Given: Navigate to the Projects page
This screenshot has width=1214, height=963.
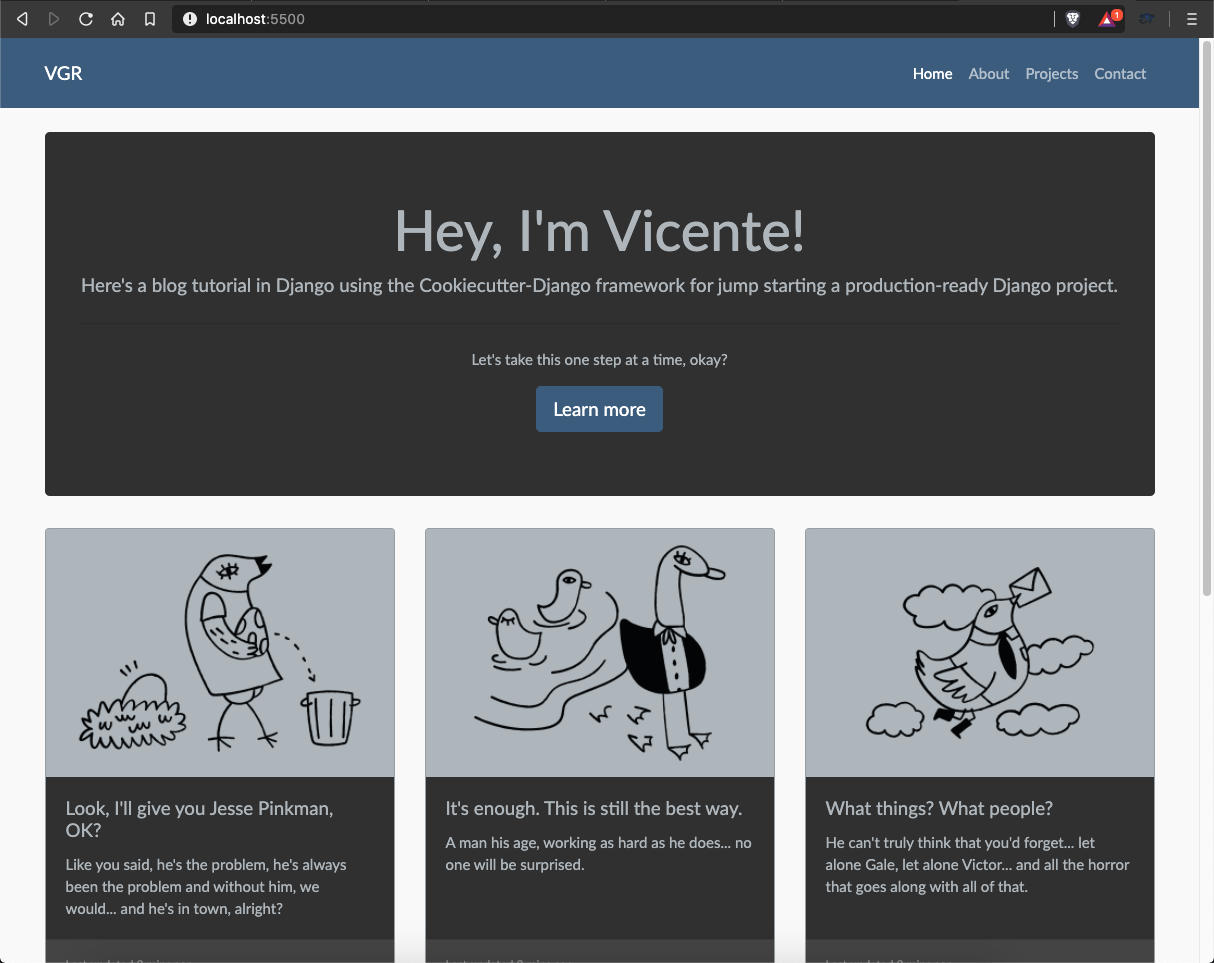Looking at the screenshot, I should click(x=1051, y=74).
